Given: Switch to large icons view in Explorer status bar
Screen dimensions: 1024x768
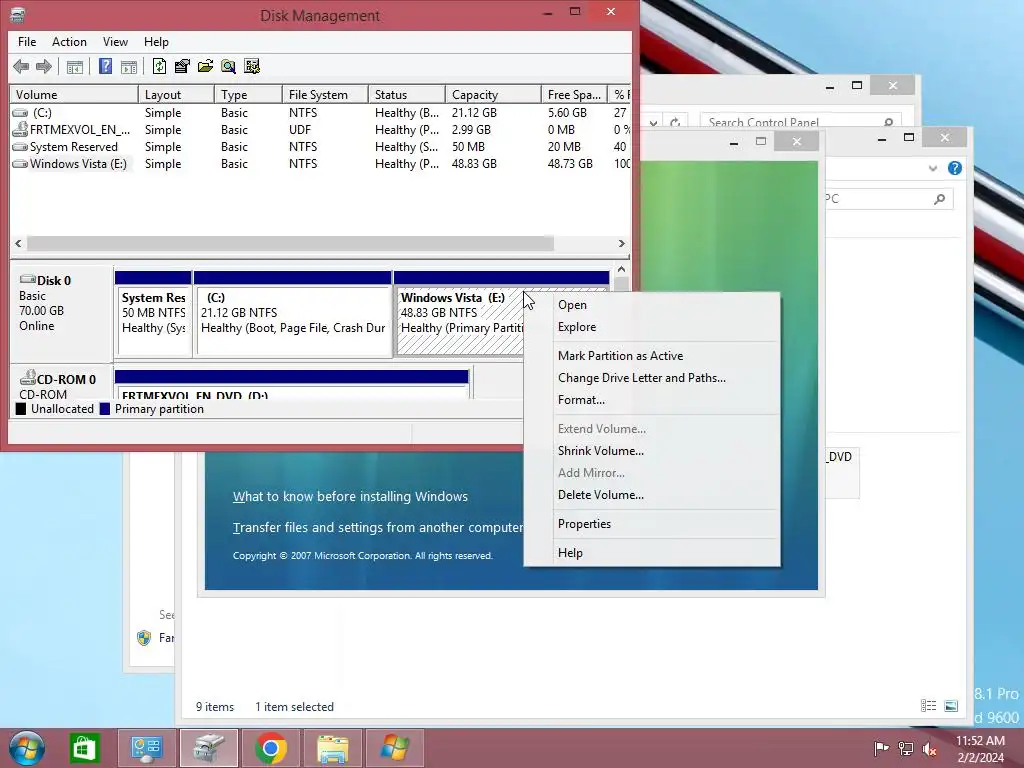Looking at the screenshot, I should [952, 706].
